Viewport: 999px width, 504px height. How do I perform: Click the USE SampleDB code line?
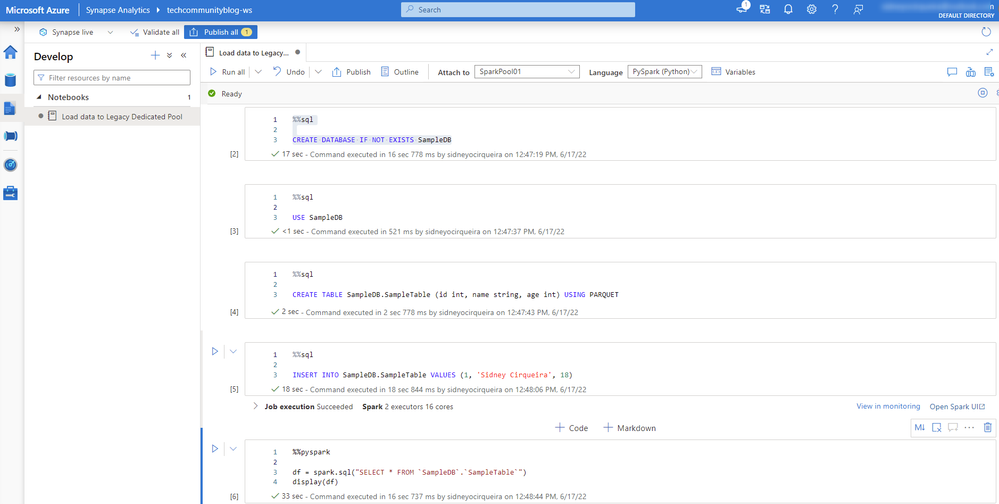(x=317, y=217)
